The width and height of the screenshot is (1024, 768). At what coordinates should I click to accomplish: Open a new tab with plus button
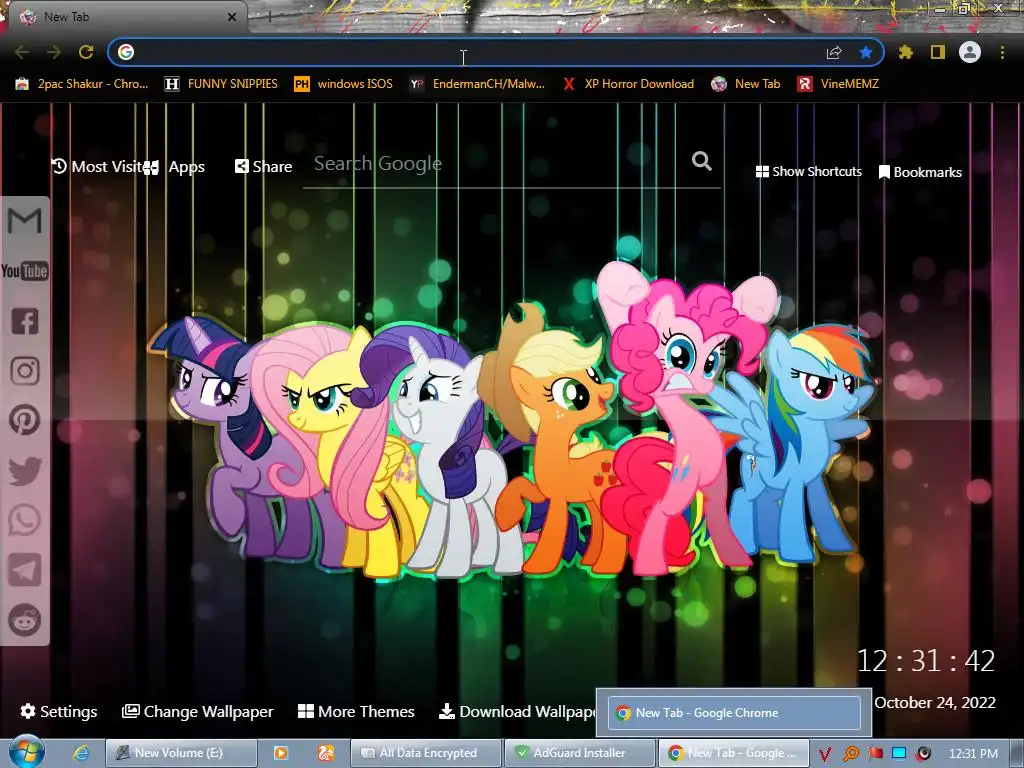pyautogui.click(x=269, y=17)
